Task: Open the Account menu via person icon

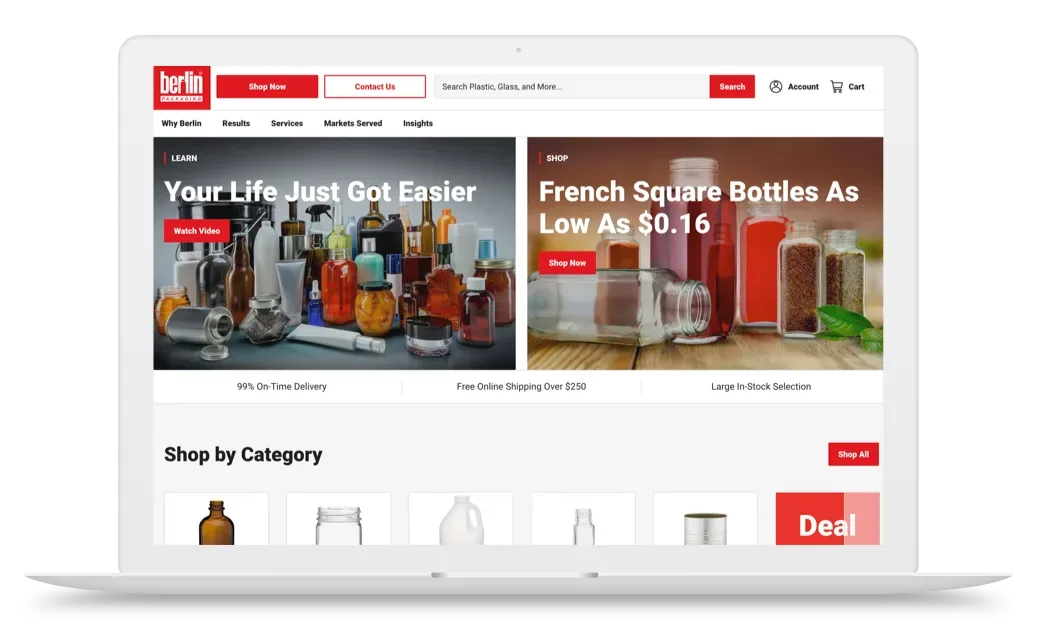Action: [x=777, y=86]
